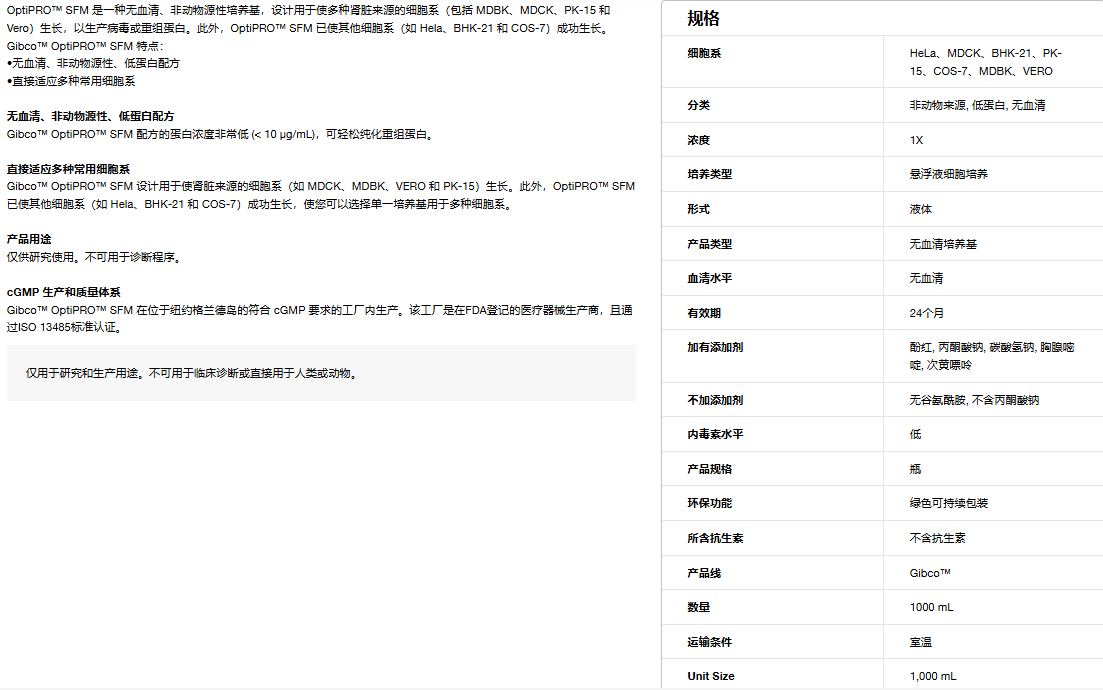The image size is (1103, 690).
Task: Select the 所含抗生素 label
Action: coord(715,539)
